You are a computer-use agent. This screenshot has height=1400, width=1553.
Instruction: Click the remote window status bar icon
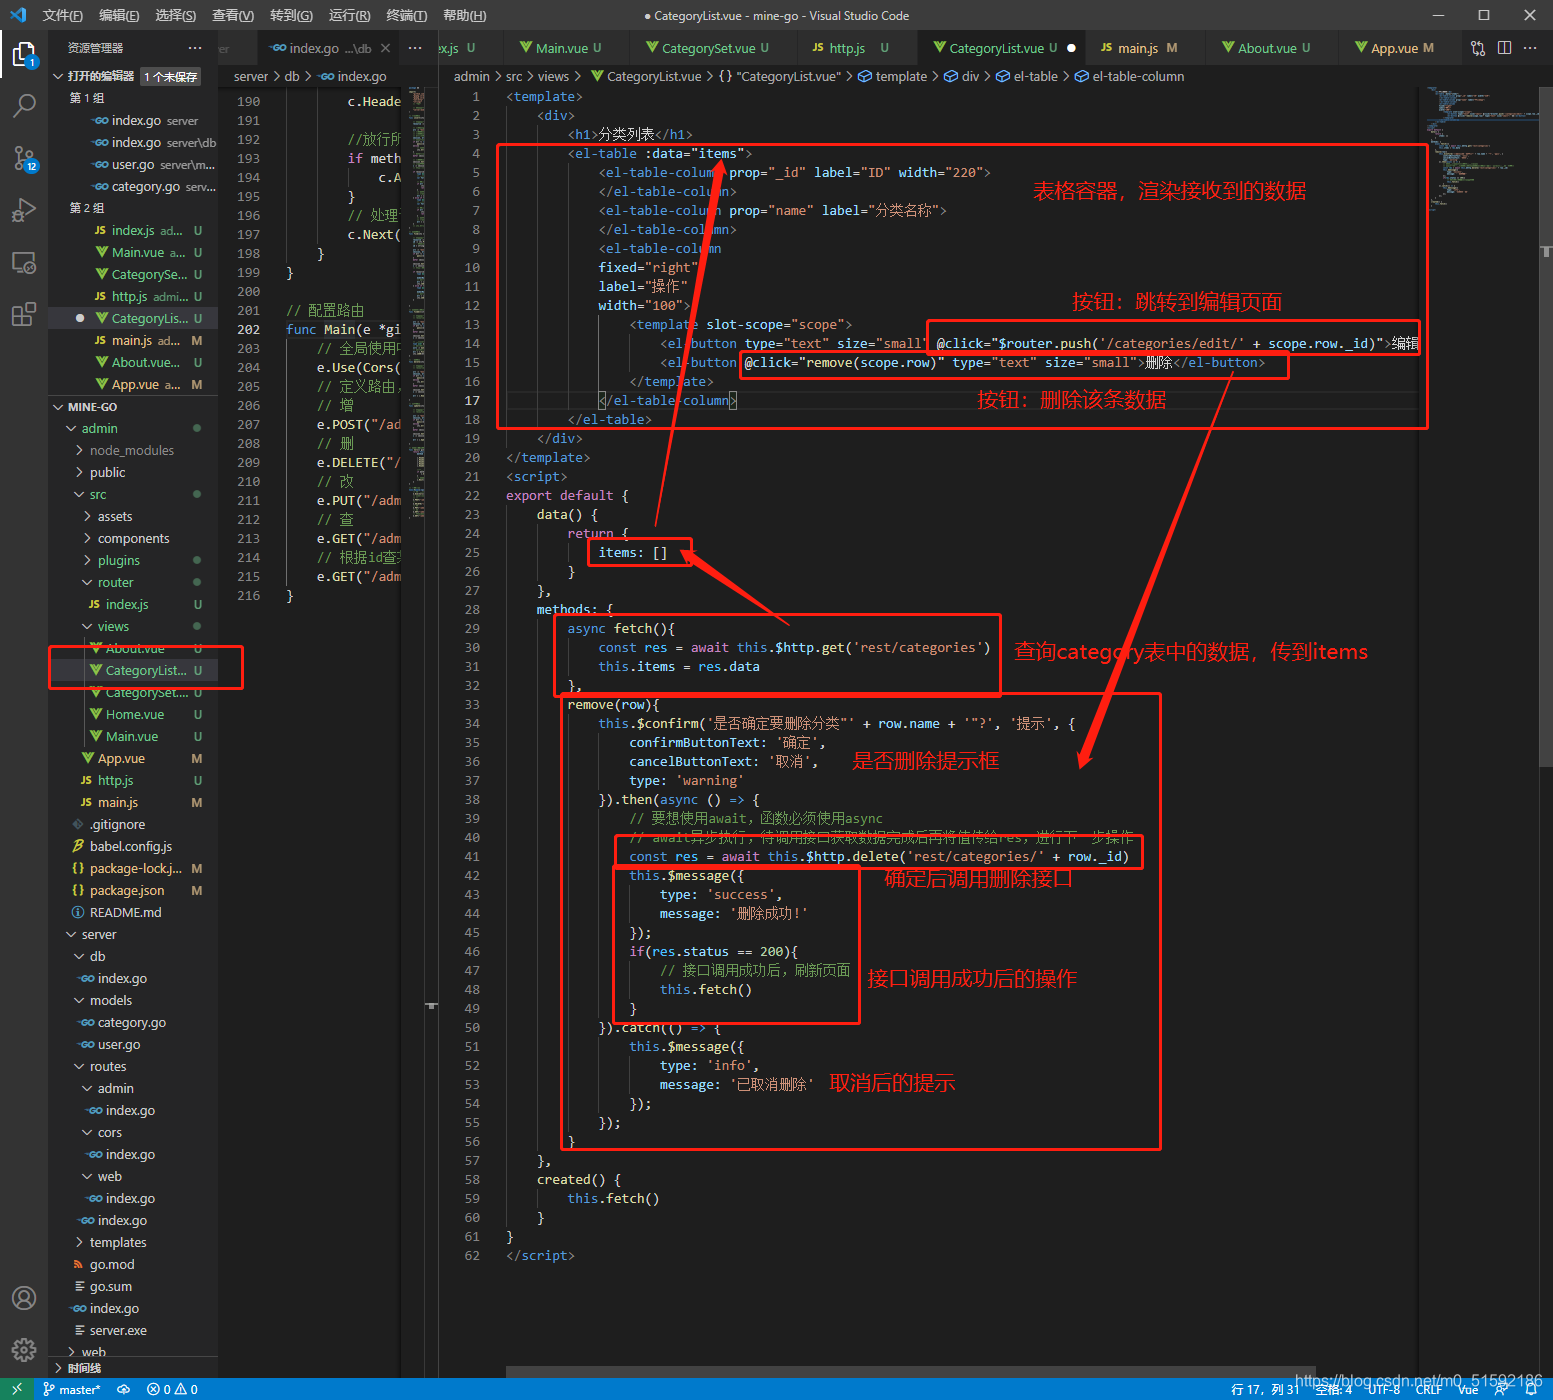click(17, 1389)
